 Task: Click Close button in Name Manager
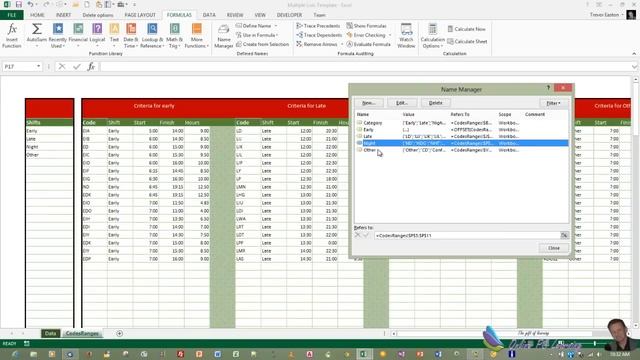tap(553, 248)
